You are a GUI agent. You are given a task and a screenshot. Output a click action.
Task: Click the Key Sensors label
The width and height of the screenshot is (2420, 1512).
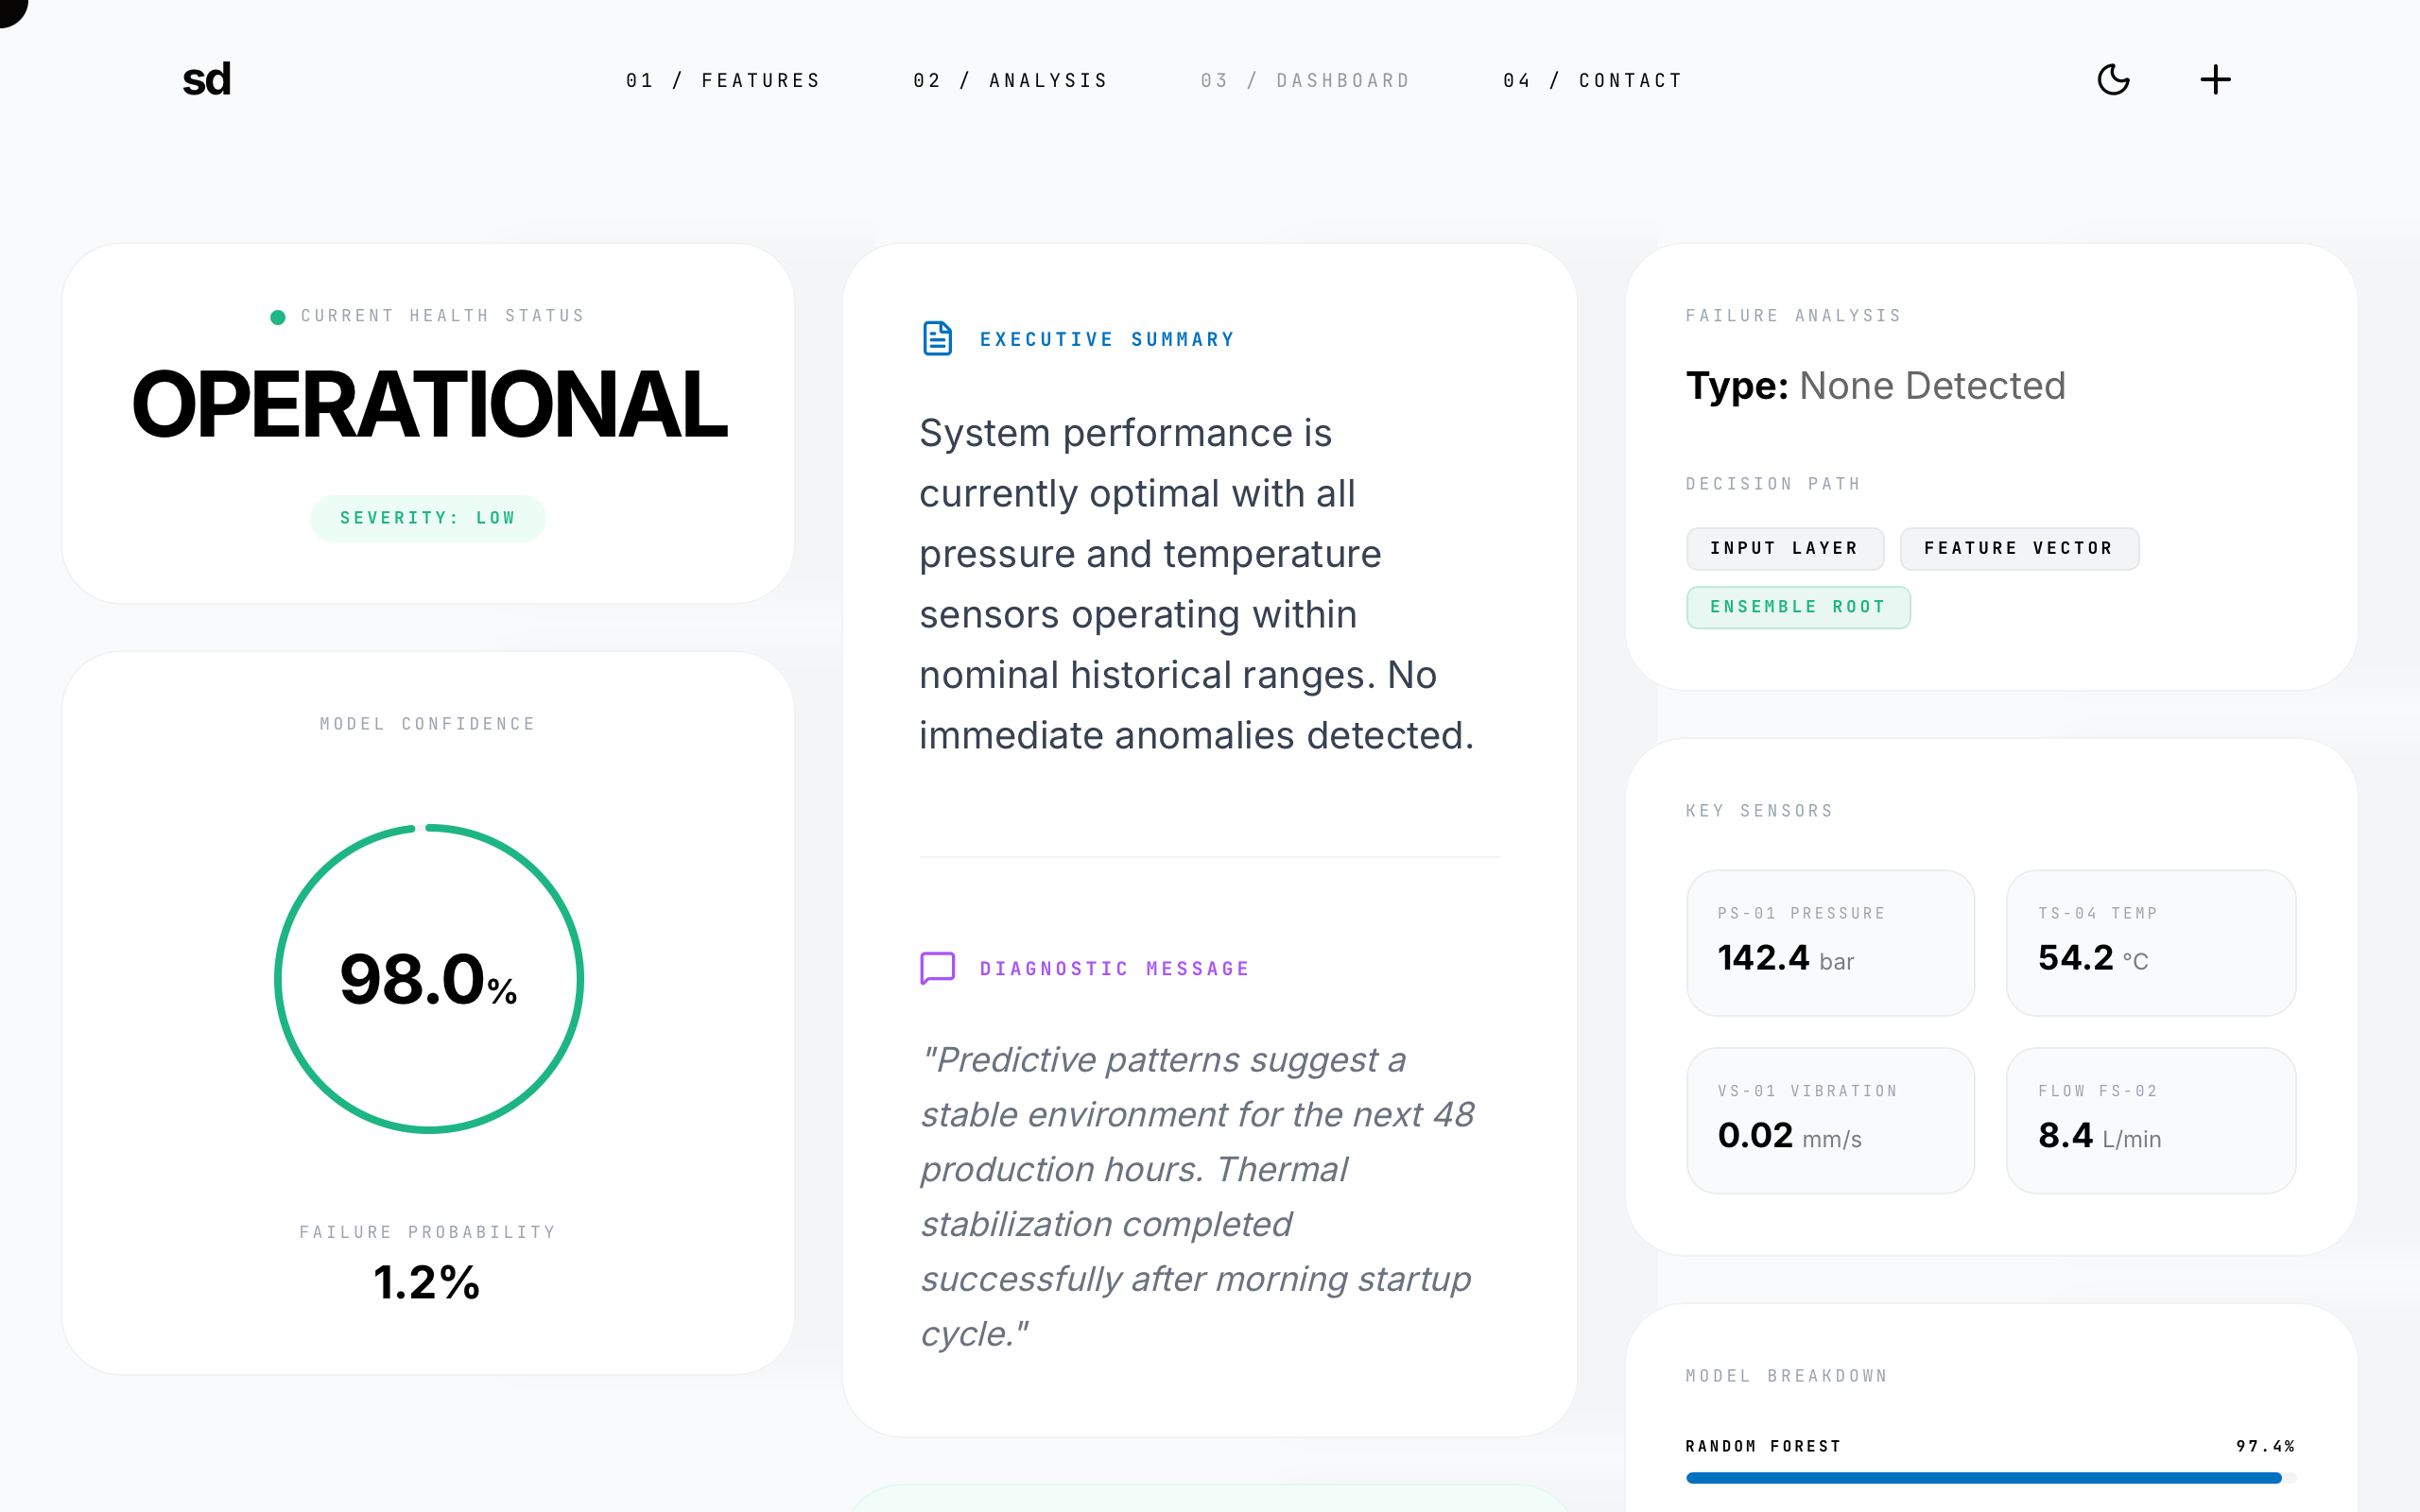1759,811
